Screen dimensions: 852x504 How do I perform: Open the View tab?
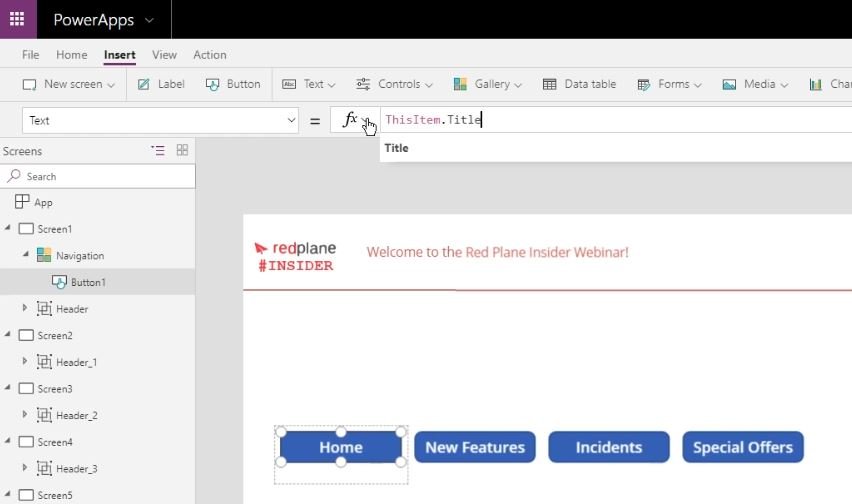[x=164, y=55]
